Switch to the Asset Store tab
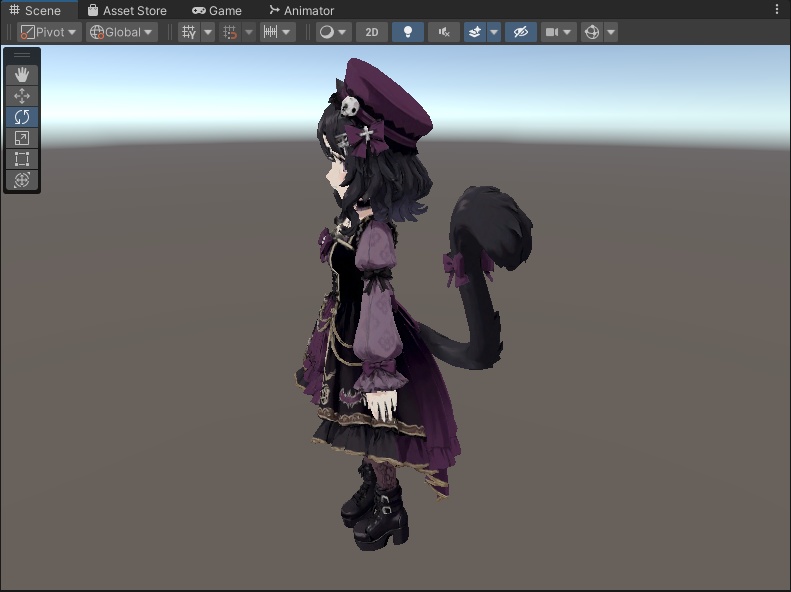 [x=127, y=10]
